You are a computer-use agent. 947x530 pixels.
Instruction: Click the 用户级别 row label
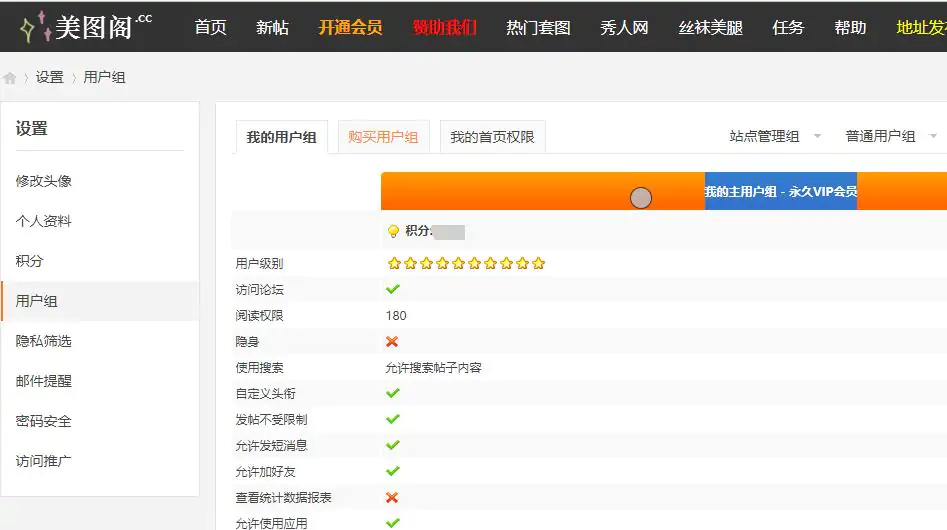[259, 264]
